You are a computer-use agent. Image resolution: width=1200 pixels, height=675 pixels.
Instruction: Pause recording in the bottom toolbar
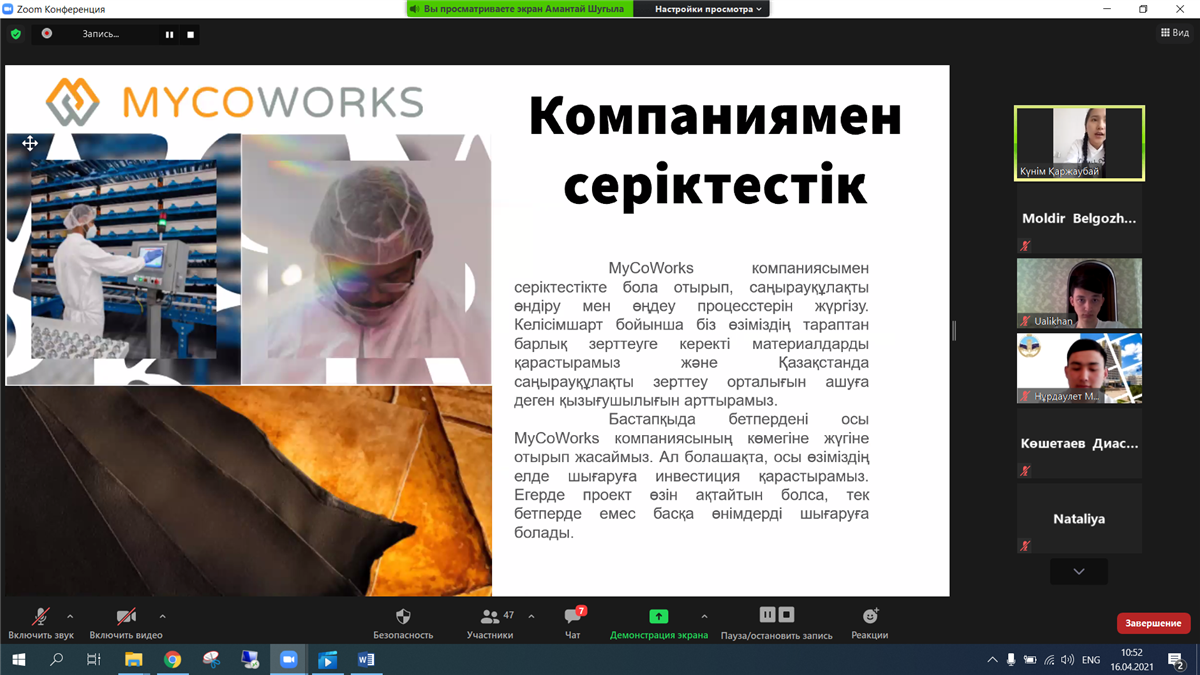[767, 615]
